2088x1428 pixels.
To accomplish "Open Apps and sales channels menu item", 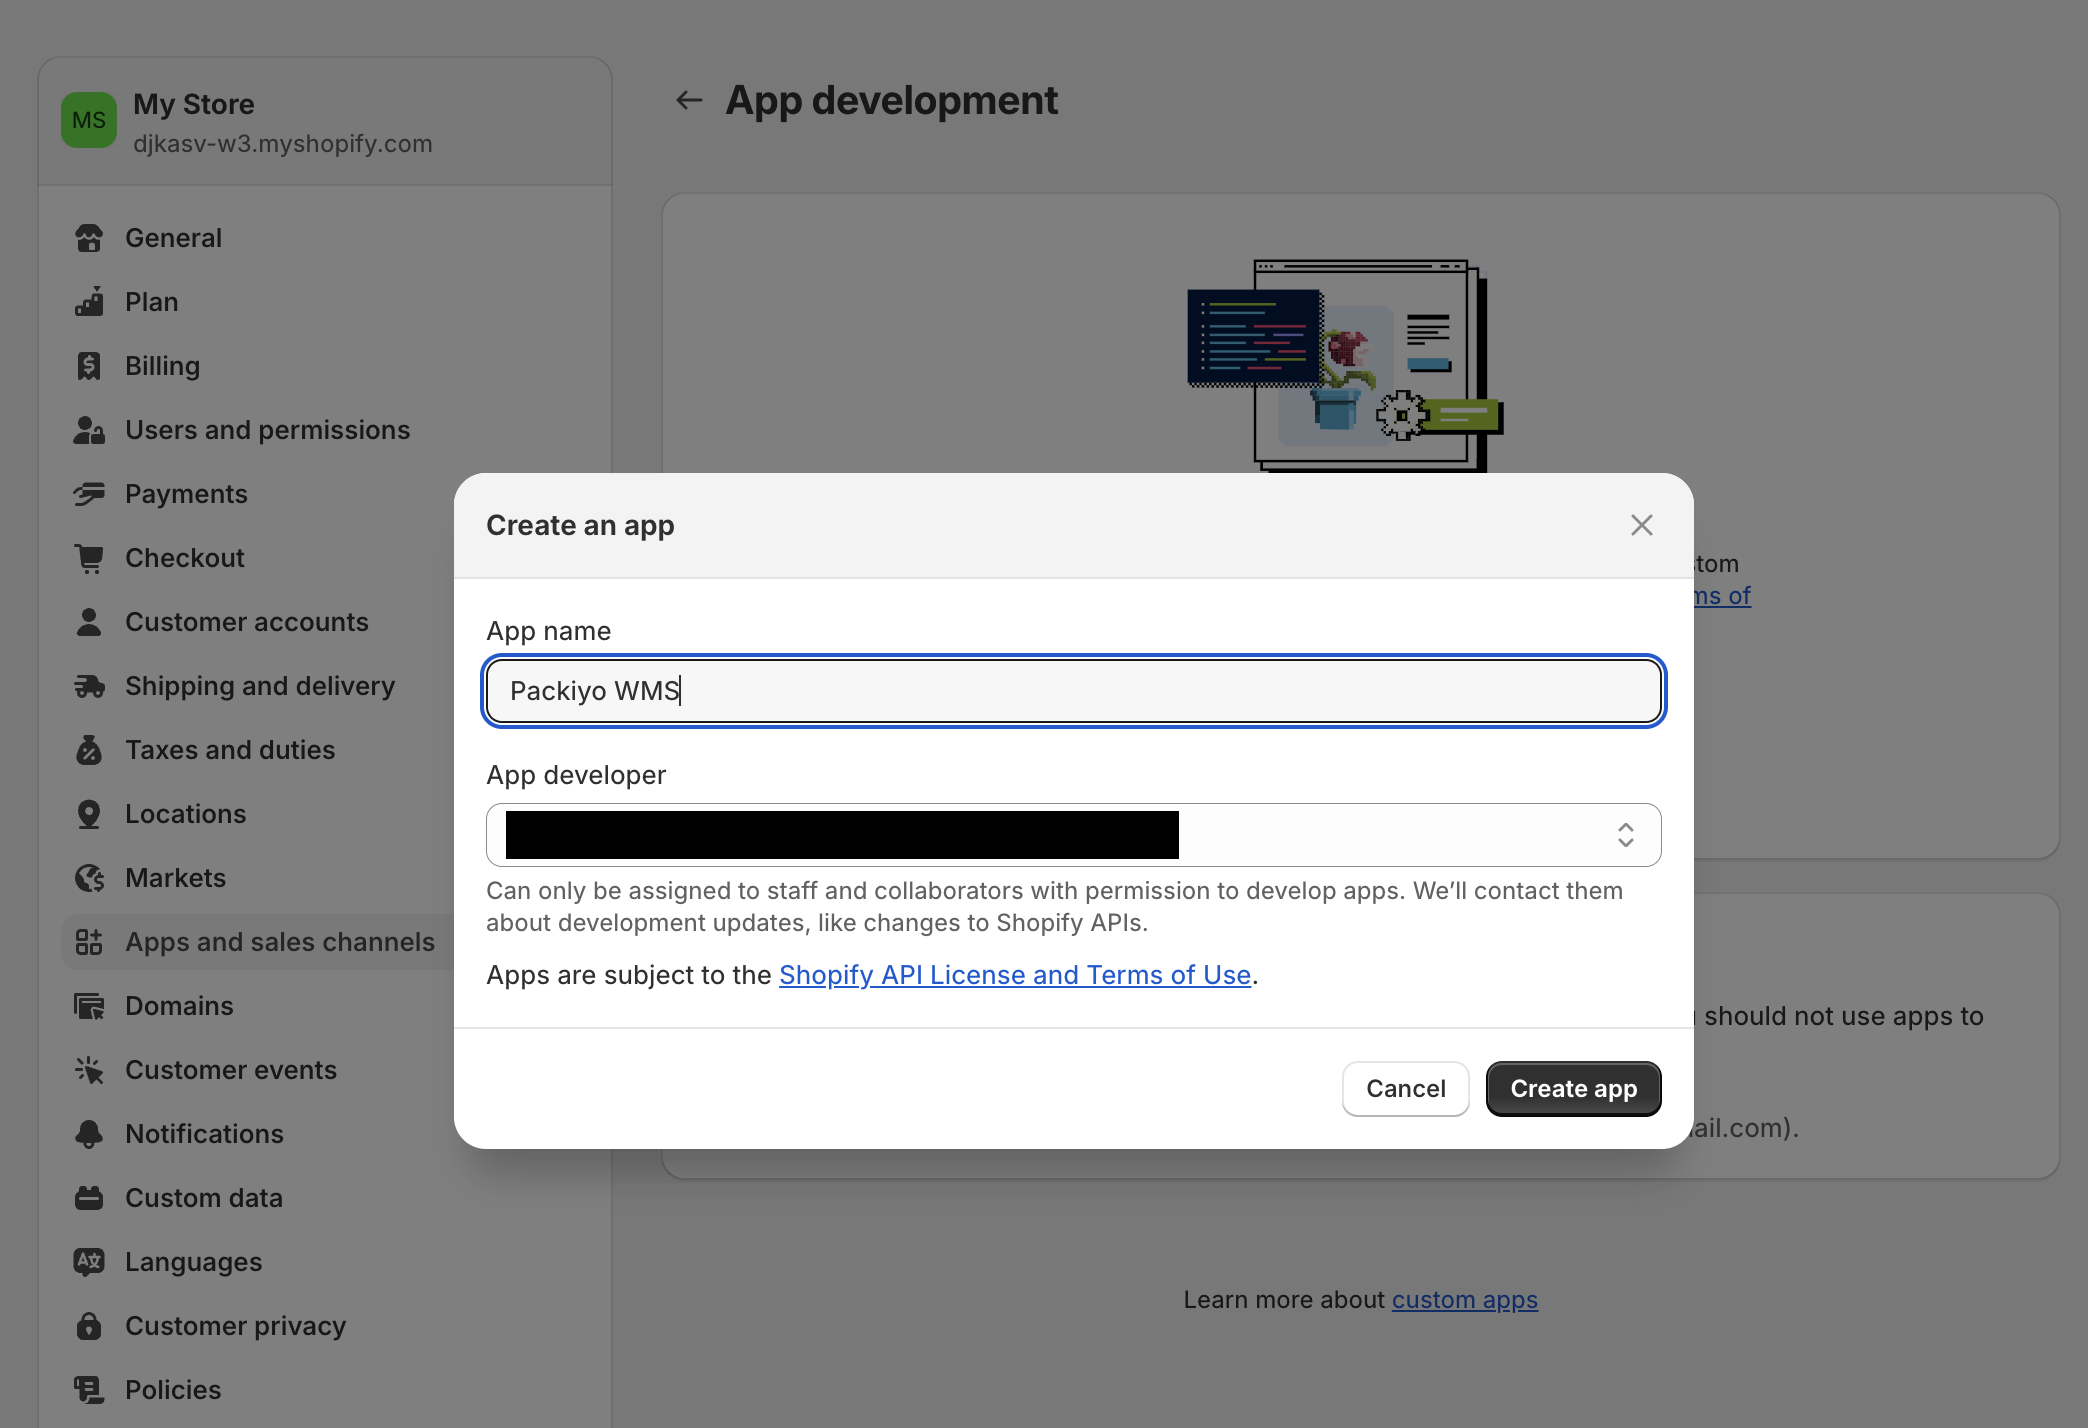I will [279, 942].
